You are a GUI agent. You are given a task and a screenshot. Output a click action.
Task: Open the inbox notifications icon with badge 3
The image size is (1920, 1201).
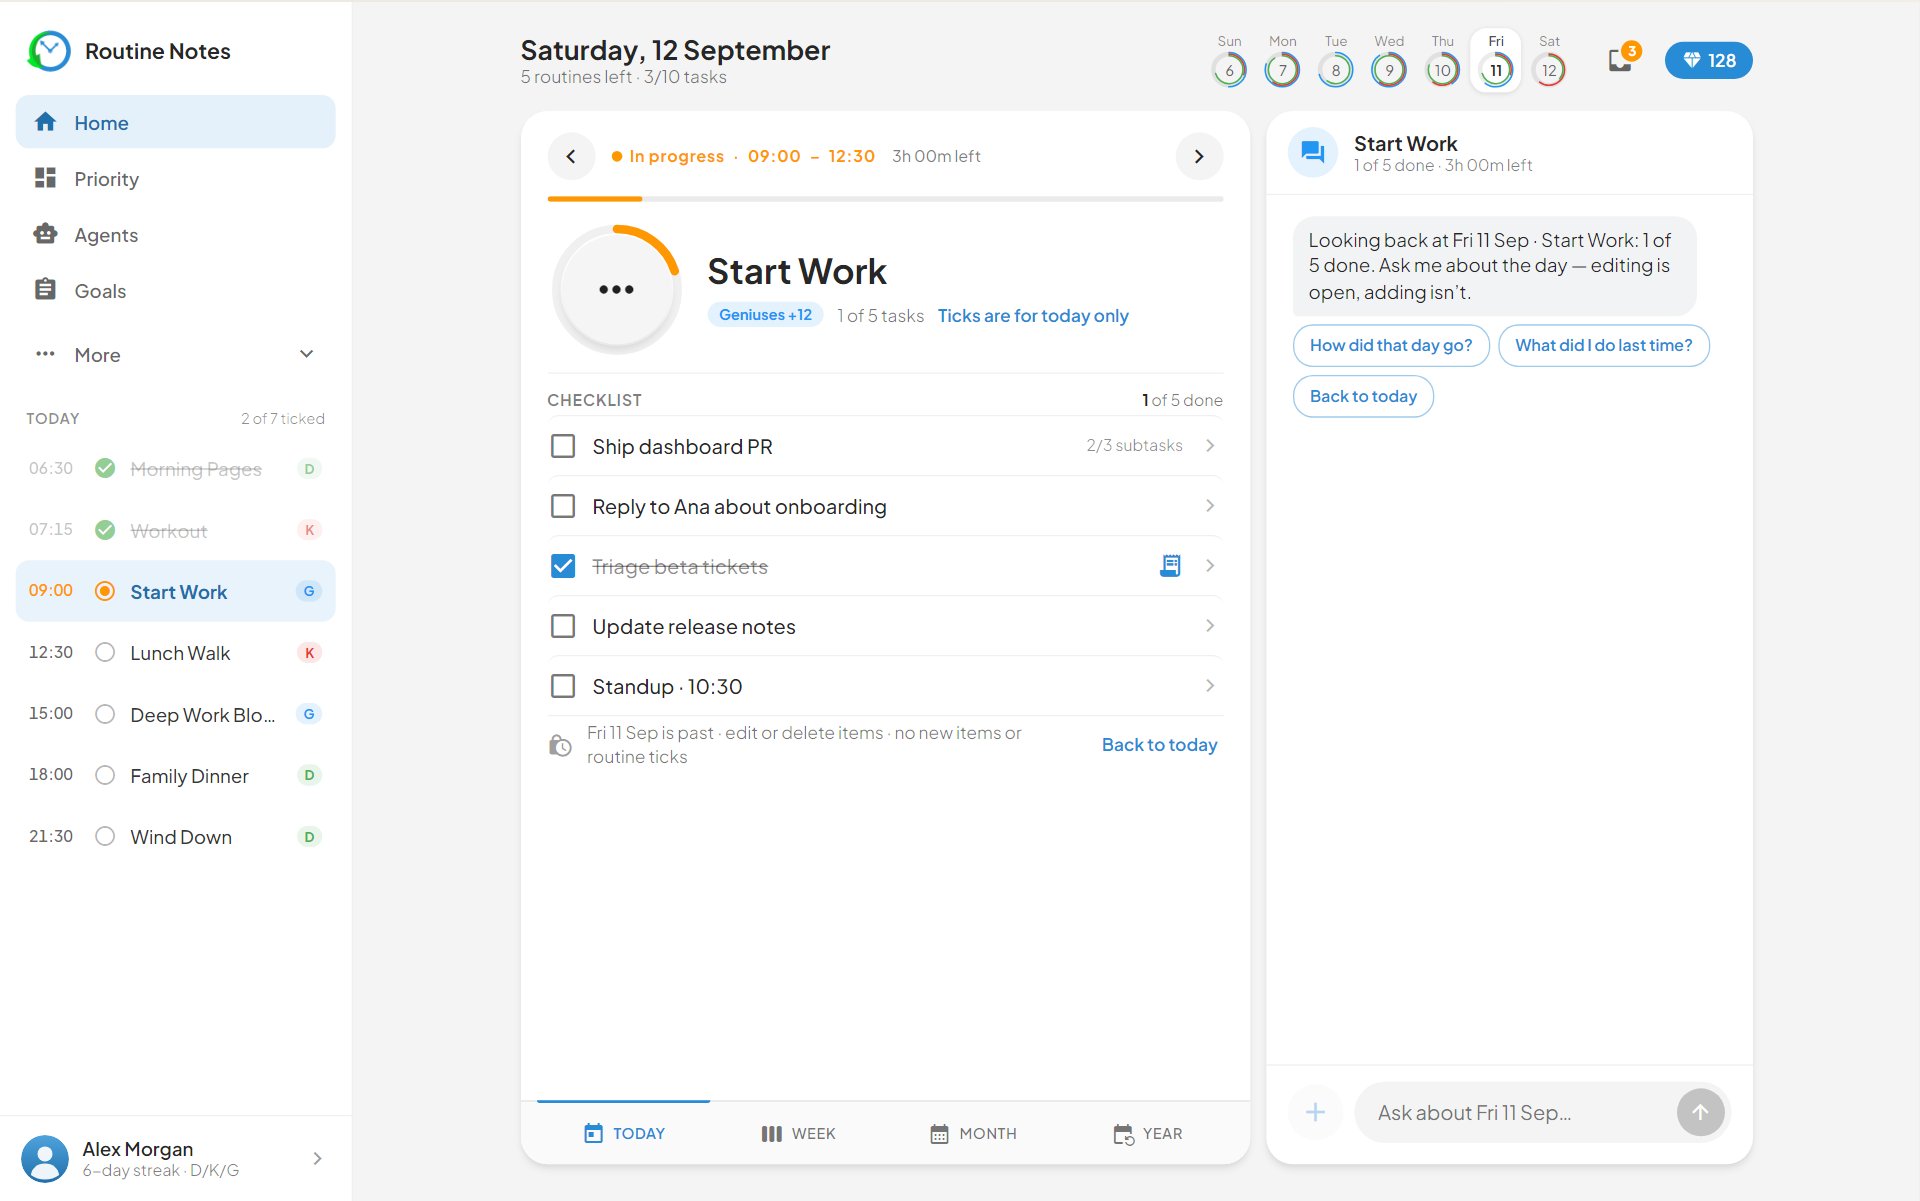point(1622,59)
